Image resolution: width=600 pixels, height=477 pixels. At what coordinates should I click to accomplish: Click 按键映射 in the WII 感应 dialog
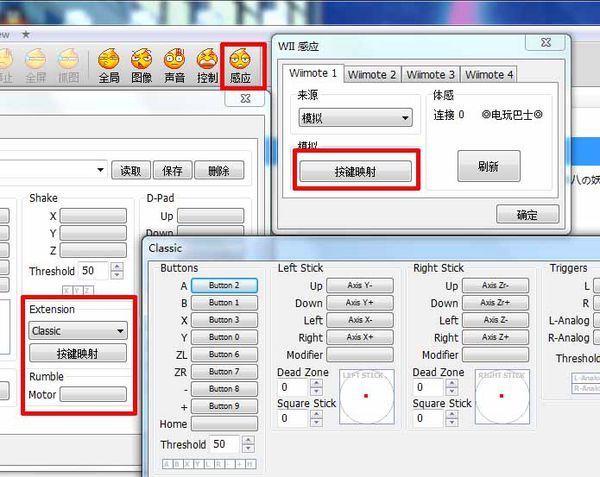[x=355, y=171]
